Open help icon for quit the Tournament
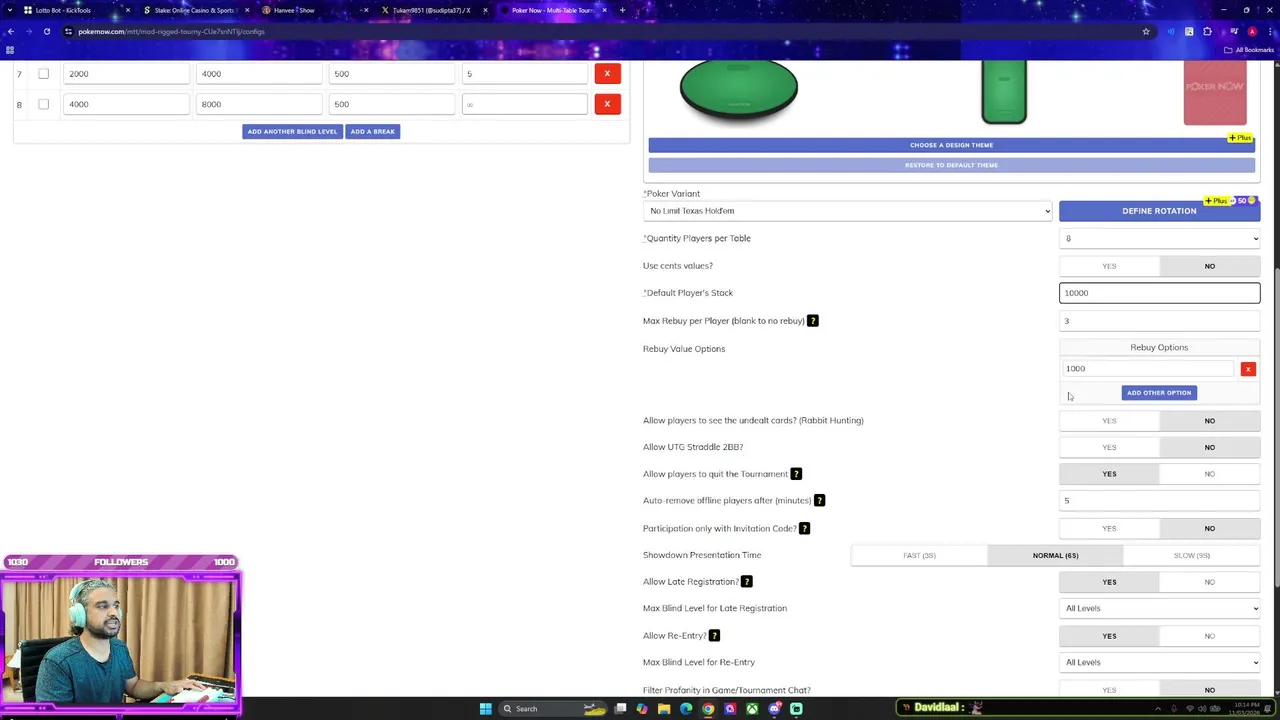Image resolution: width=1280 pixels, height=720 pixels. tap(796, 474)
